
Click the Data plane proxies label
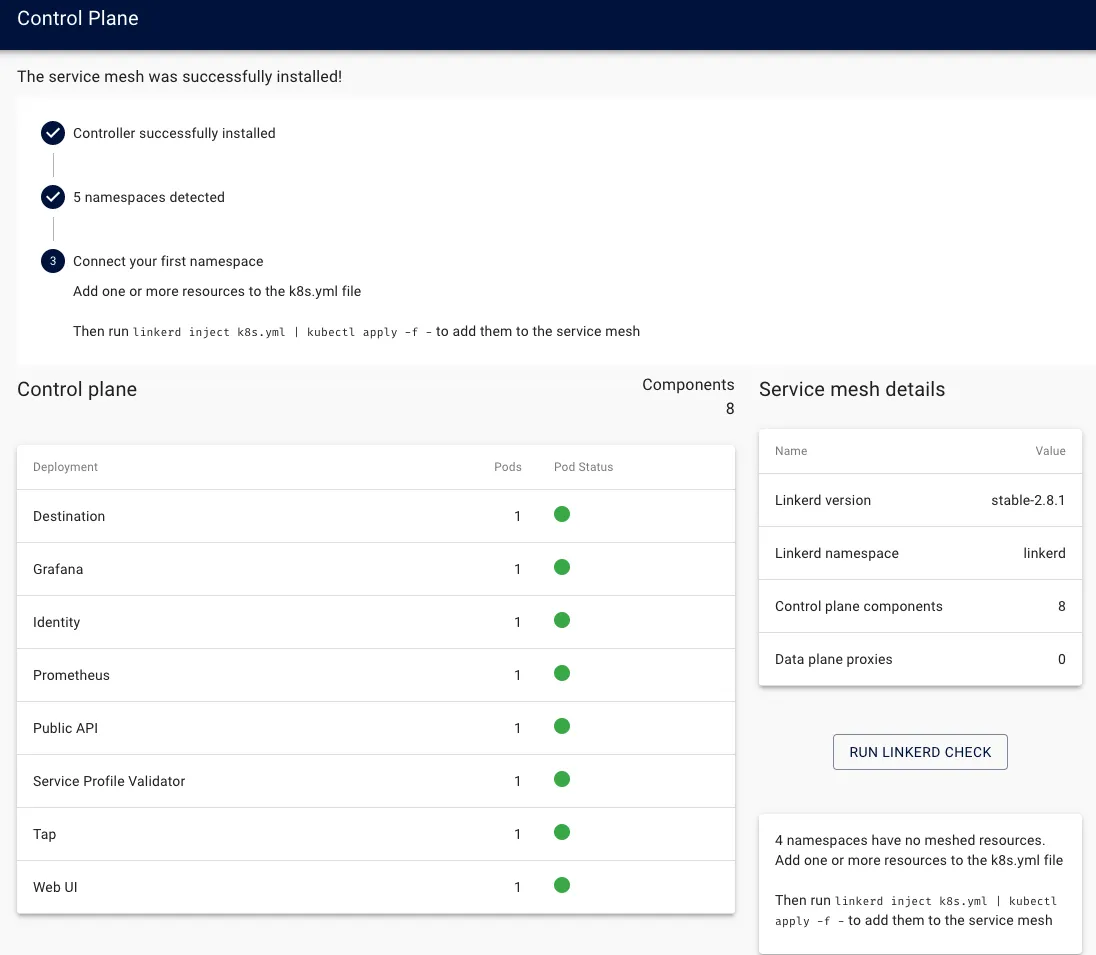click(833, 659)
